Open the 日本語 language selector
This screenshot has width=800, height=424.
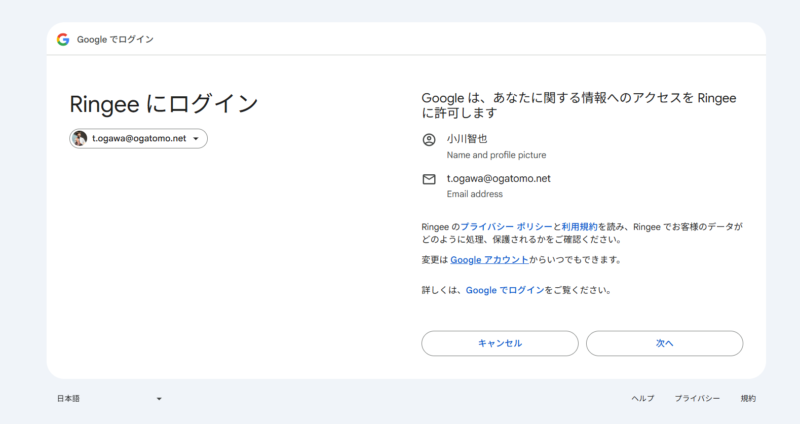68,399
